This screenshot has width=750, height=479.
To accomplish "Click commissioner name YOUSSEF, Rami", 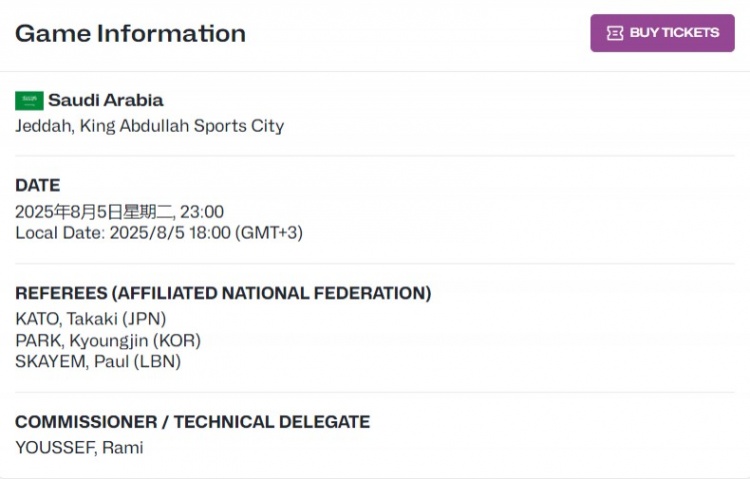I will tap(79, 447).
